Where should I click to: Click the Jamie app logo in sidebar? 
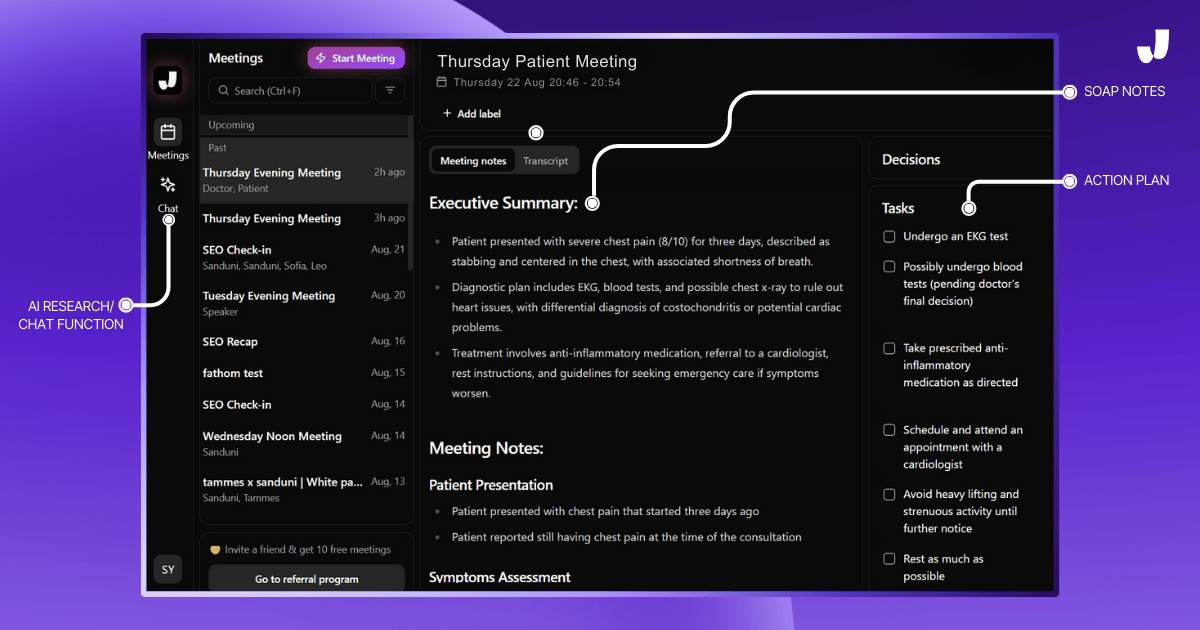click(x=168, y=80)
